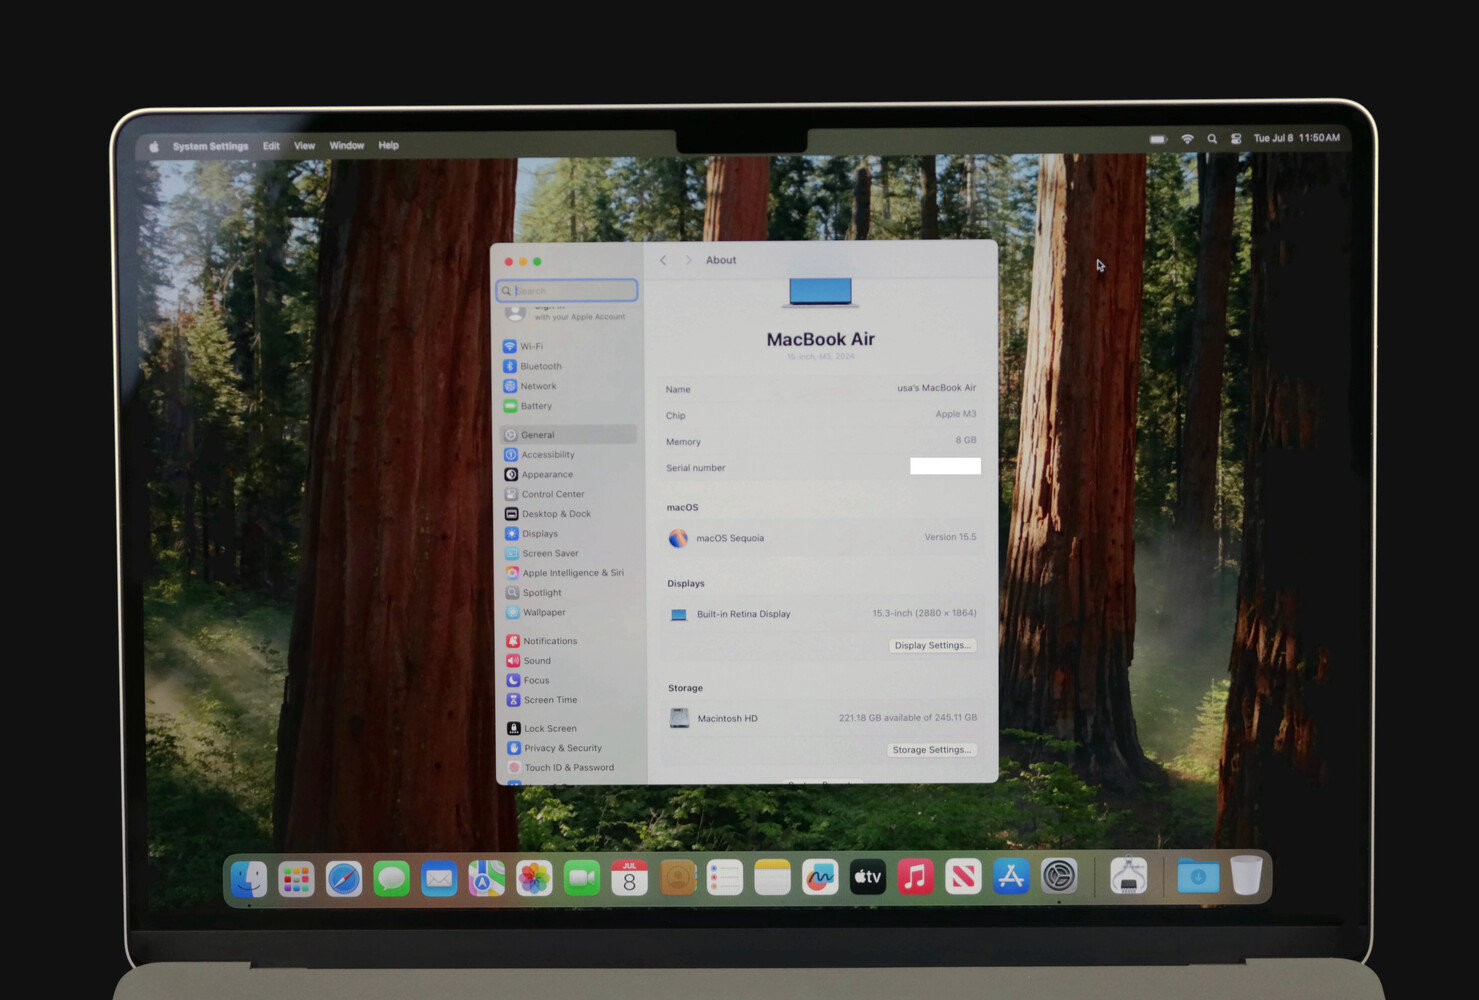The image size is (1479, 1000).
Task: Open Trash from the Dock
Action: (x=1246, y=875)
